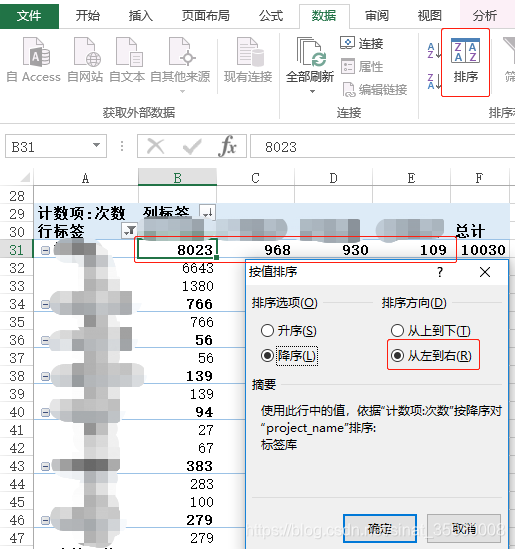Open 属性 properties in ribbon
Screen dimensions: 515x549
tap(362, 67)
